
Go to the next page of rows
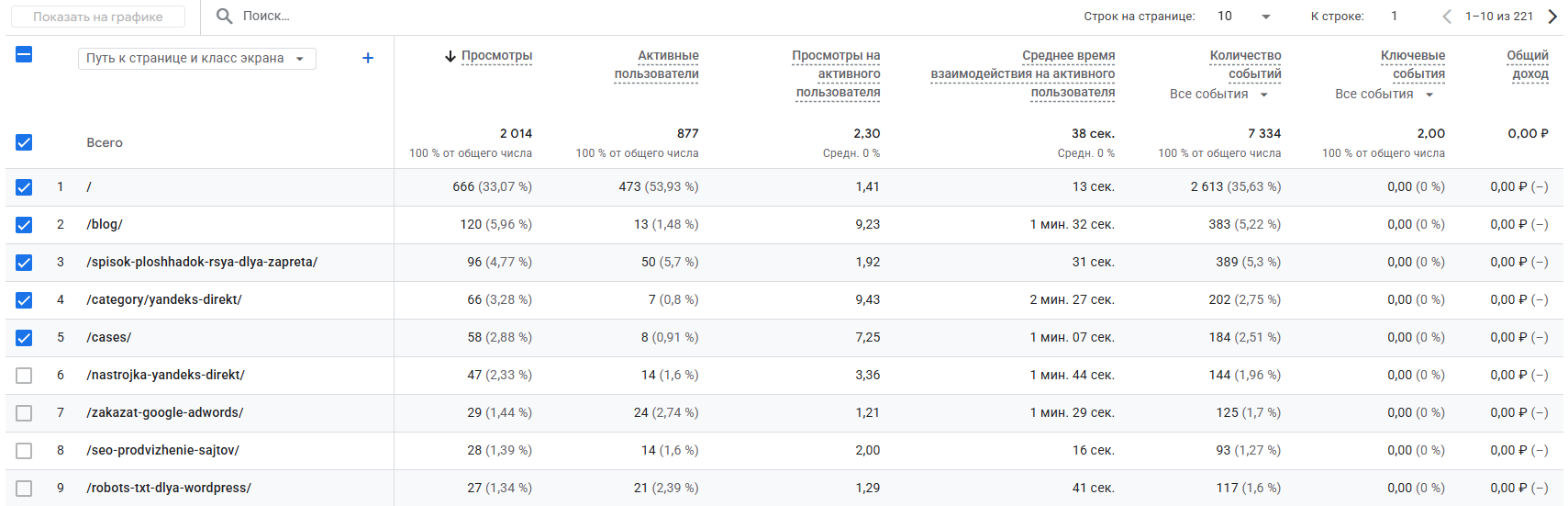point(1553,16)
